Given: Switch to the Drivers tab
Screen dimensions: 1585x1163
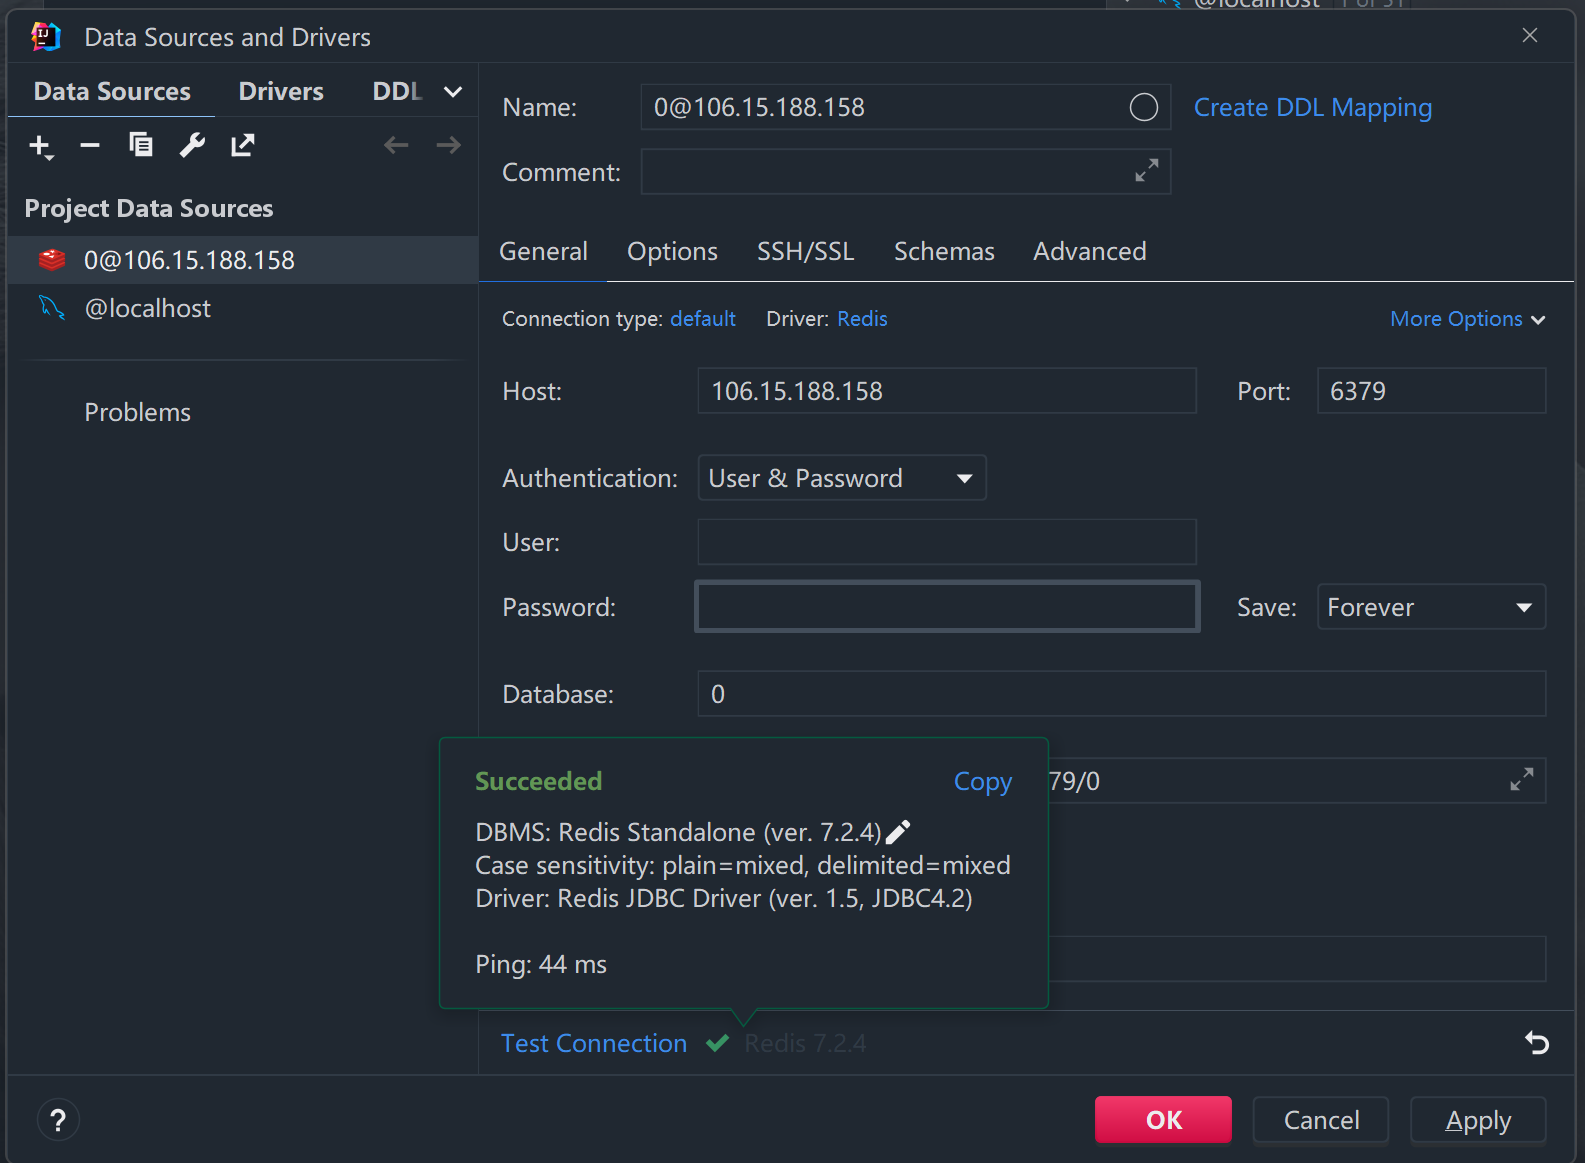Looking at the screenshot, I should (281, 92).
